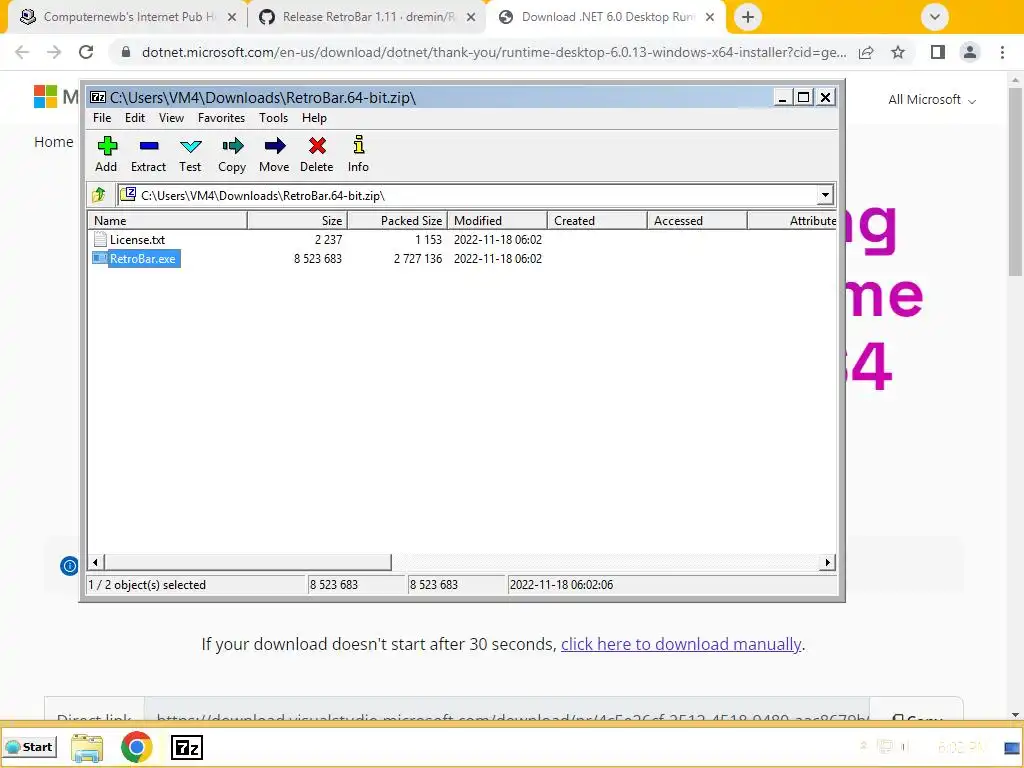Click 7-Zip icon in taskbar

(x=187, y=748)
